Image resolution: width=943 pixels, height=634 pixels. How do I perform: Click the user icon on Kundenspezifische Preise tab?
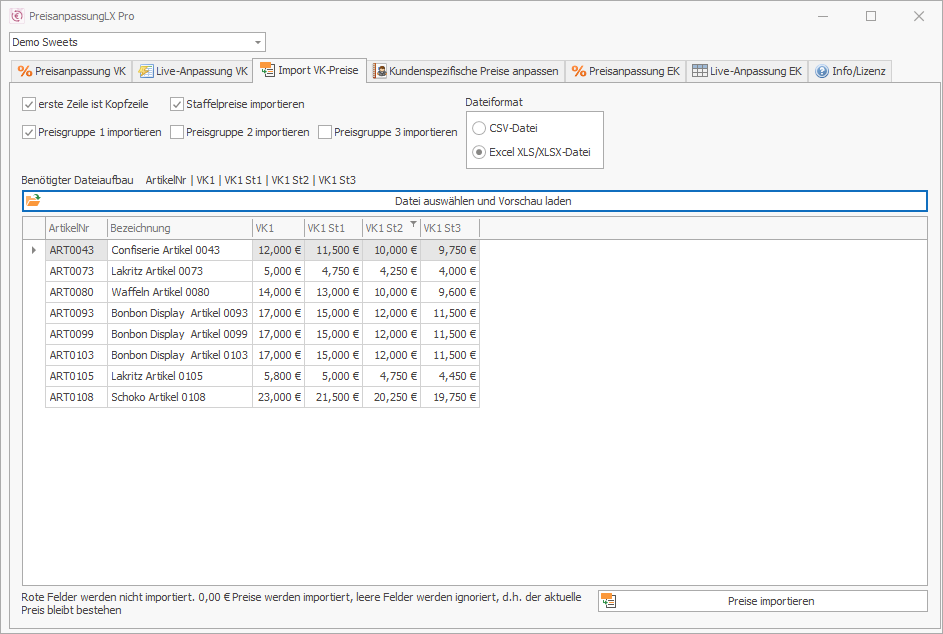pos(380,72)
